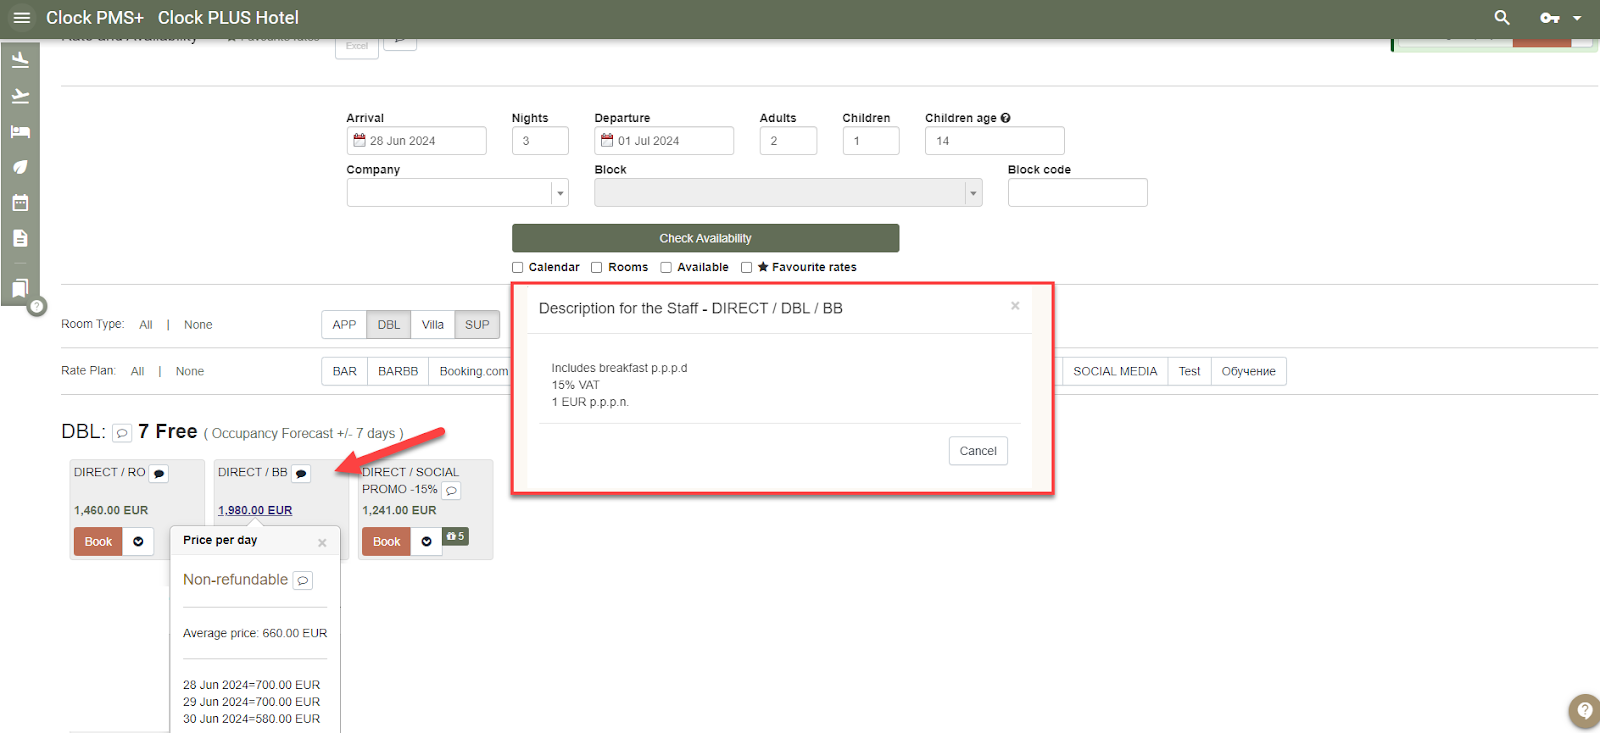Tick the Available checkbox
The image size is (1600, 733).
point(666,268)
